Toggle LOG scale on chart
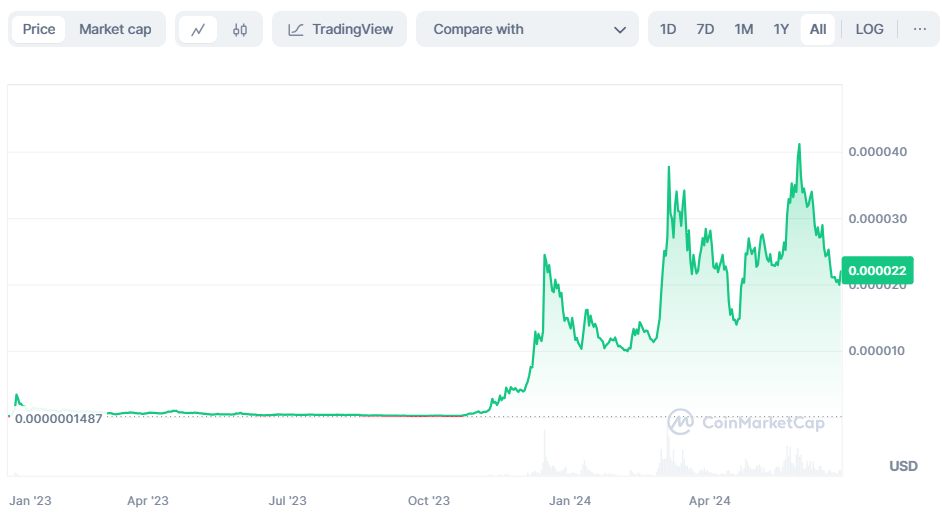 [869, 29]
